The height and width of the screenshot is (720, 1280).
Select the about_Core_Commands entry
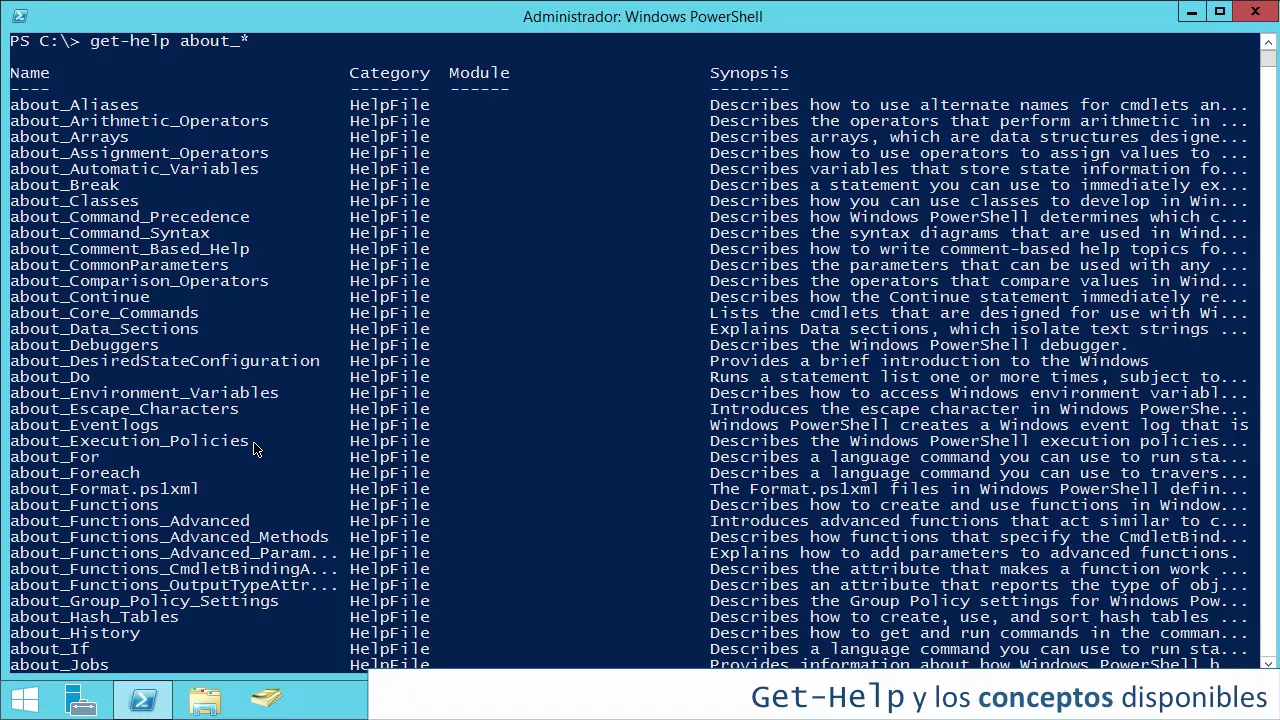point(104,313)
